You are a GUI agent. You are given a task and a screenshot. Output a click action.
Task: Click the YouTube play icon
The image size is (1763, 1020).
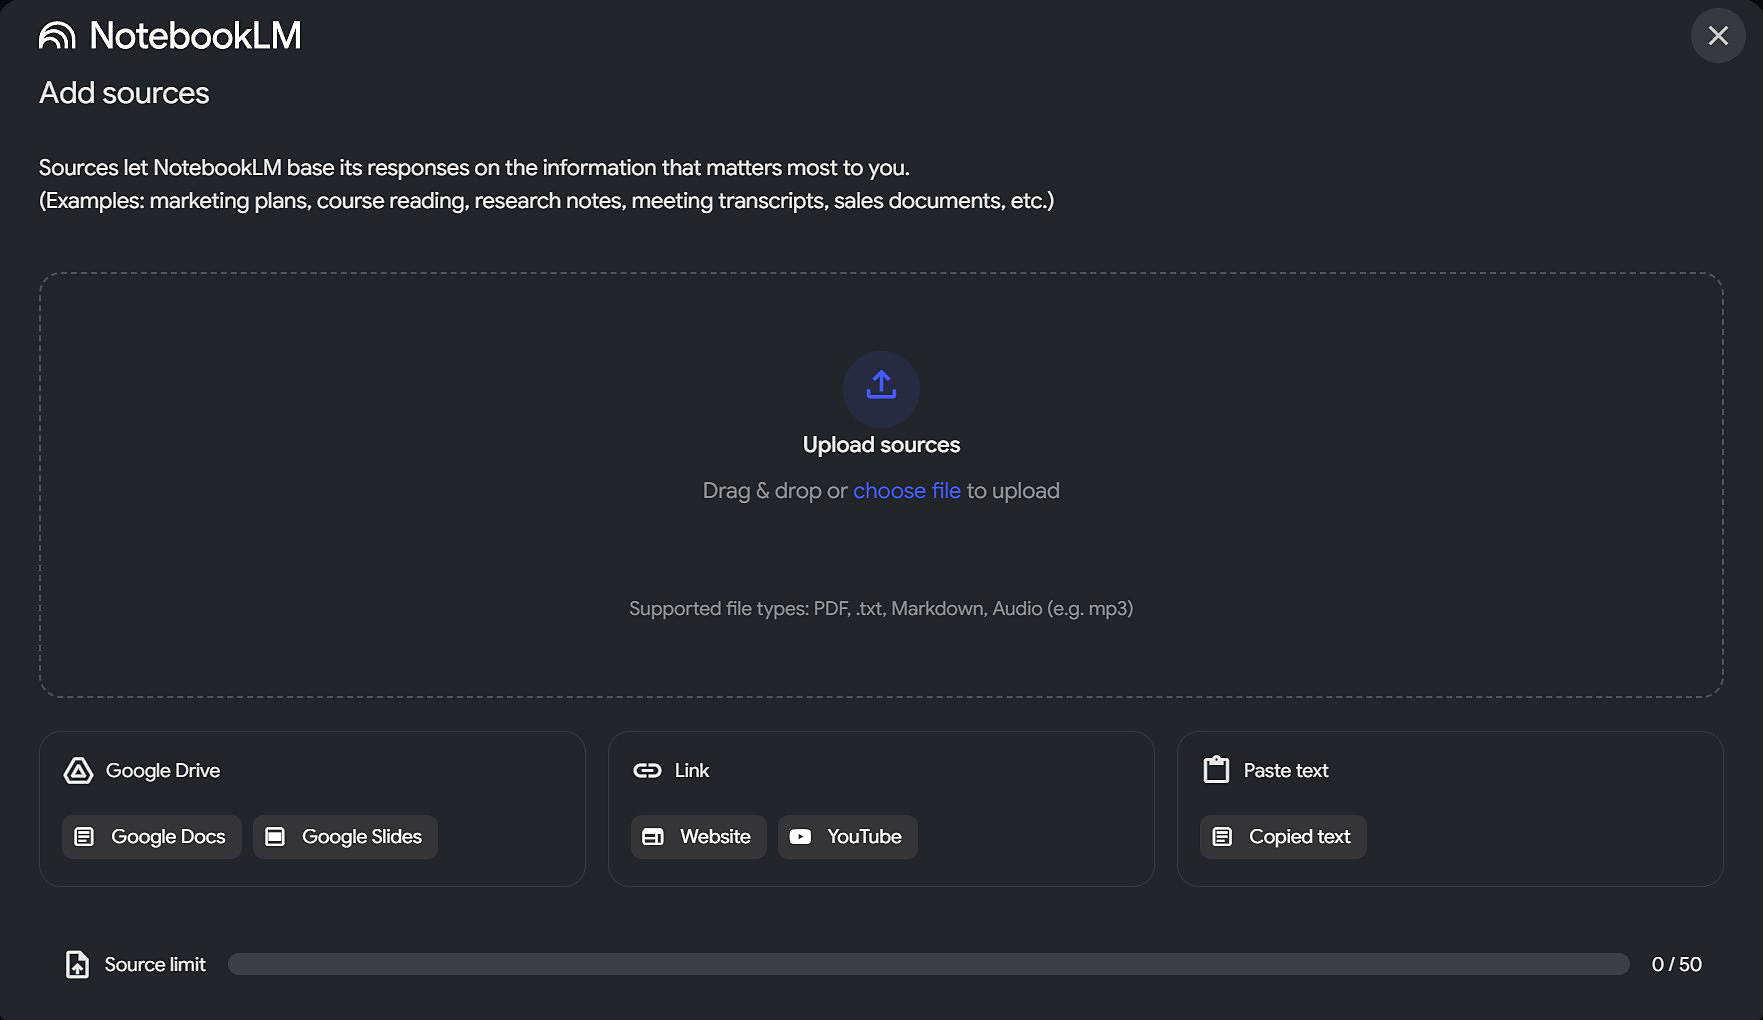pyautogui.click(x=800, y=837)
